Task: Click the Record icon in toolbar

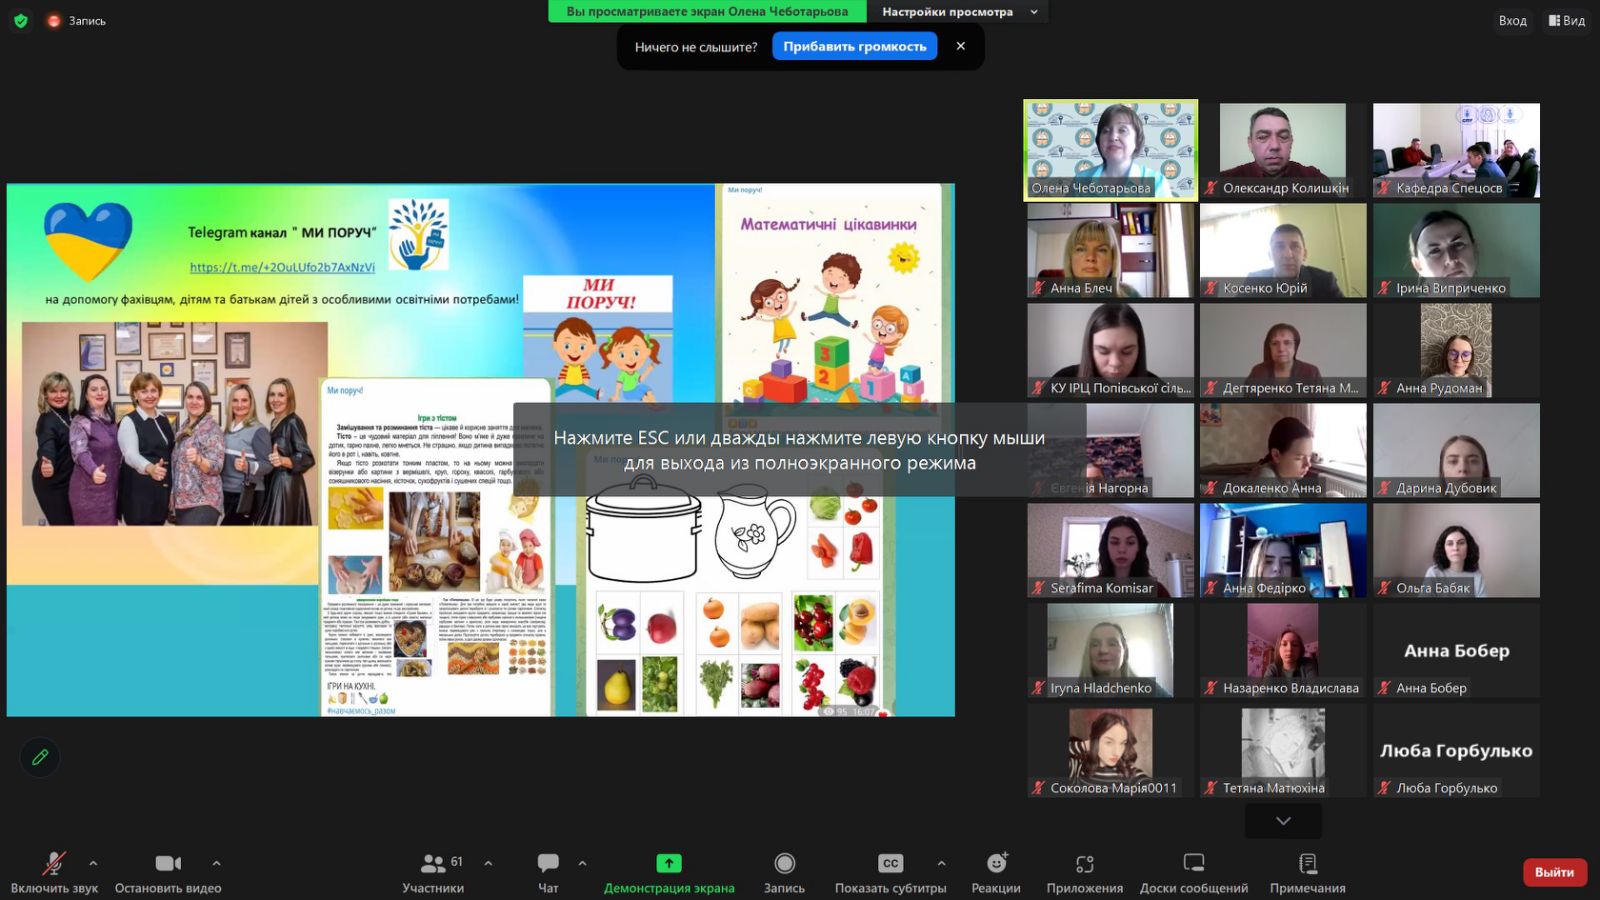Action: [x=784, y=863]
